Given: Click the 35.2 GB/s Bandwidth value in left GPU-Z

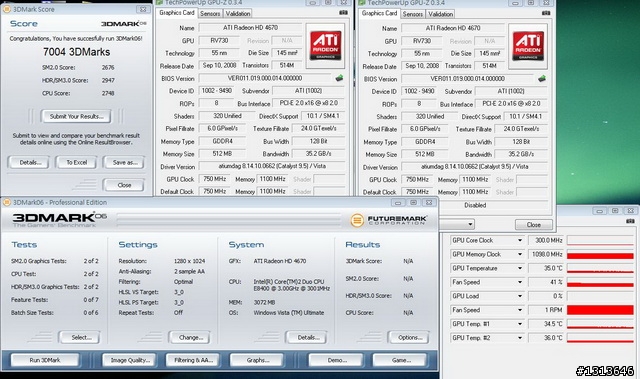Looking at the screenshot, I should [319, 153].
